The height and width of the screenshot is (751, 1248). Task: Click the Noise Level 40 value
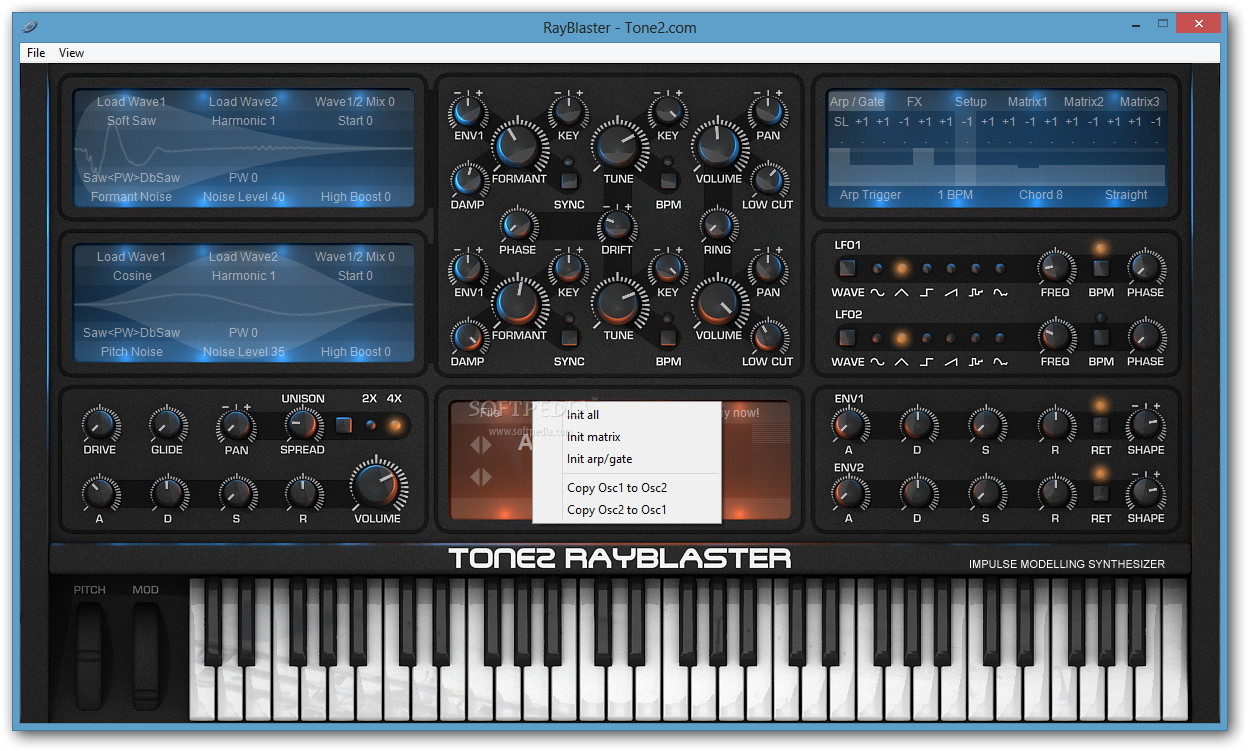coord(243,197)
